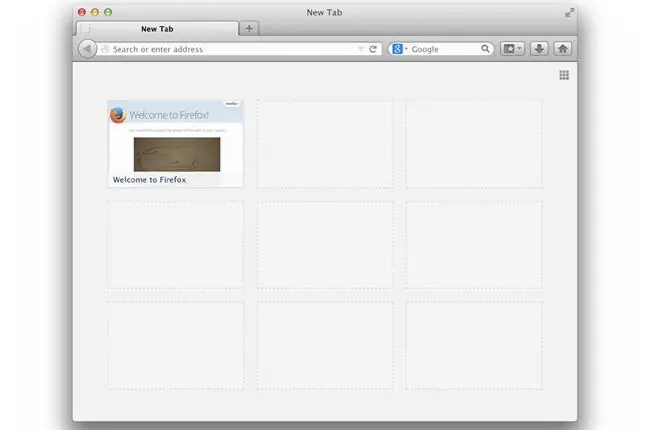Viewport: 645px width, 430px height.
Task: Open the Google search engine selector
Action: (399, 49)
